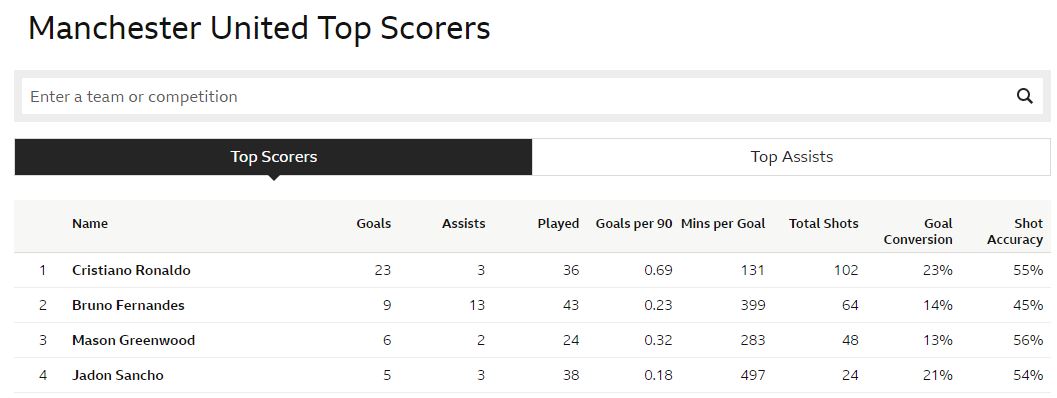Image resolution: width=1057 pixels, height=398 pixels.
Task: Open Cristiano Ronaldo player link
Action: point(131,271)
